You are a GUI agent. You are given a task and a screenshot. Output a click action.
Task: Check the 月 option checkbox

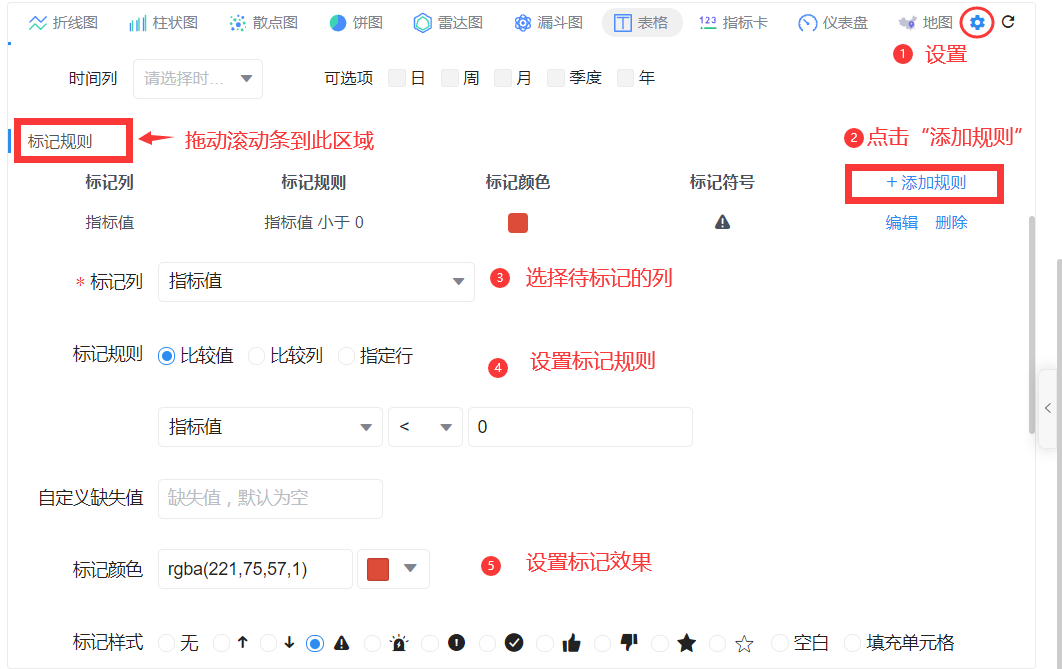[x=503, y=78]
